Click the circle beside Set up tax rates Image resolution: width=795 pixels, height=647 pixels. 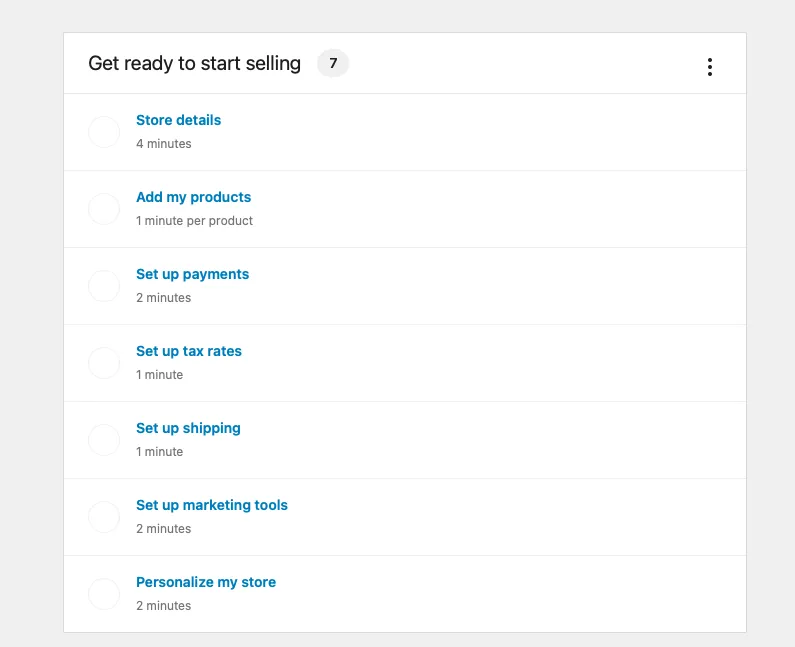[x=104, y=363]
